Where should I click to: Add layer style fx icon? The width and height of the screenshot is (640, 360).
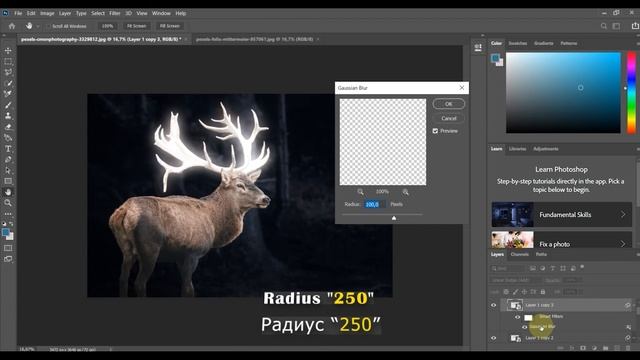pos(572,348)
